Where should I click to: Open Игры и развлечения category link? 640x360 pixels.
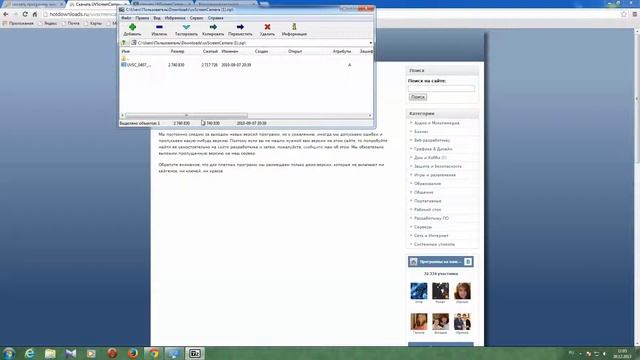(x=435, y=175)
